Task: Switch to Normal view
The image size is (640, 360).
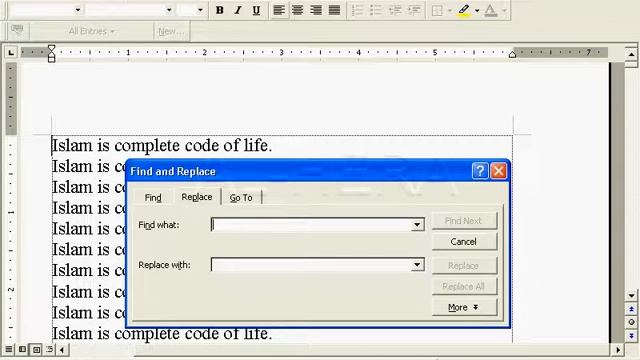Action: tap(9, 349)
